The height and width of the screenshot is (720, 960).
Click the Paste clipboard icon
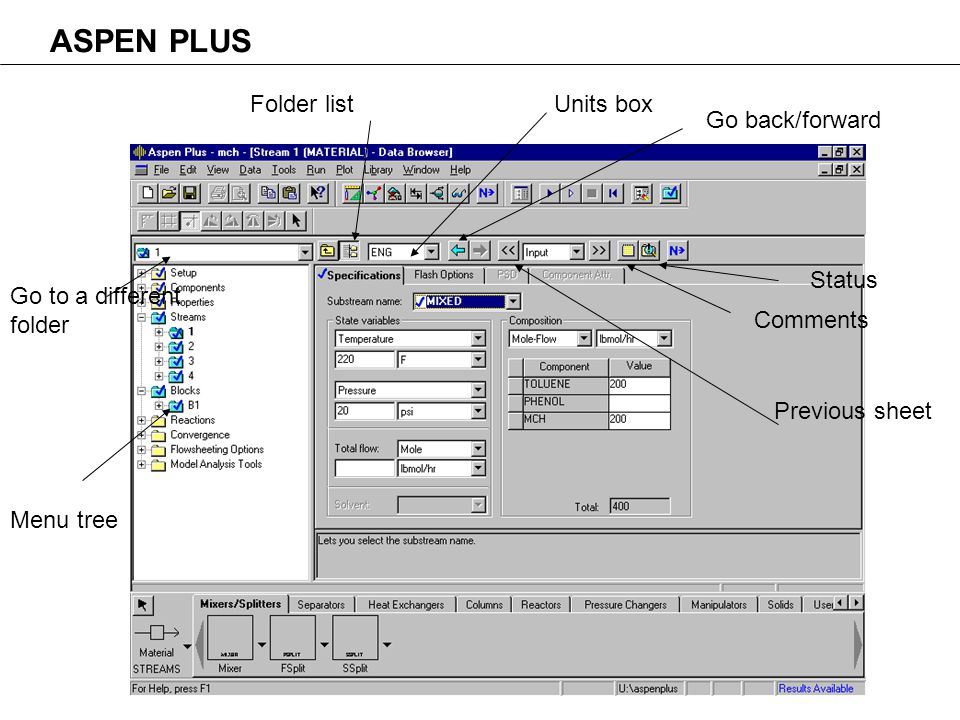click(x=290, y=193)
